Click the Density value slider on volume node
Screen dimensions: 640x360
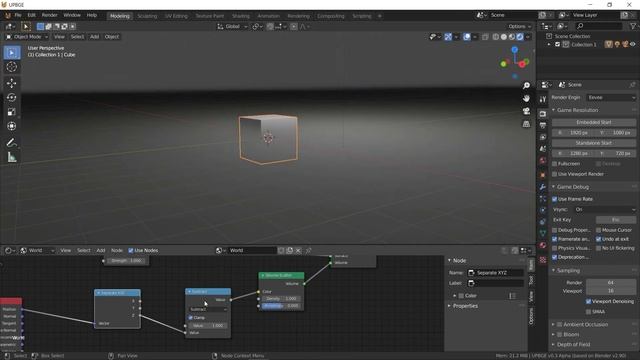point(281,299)
